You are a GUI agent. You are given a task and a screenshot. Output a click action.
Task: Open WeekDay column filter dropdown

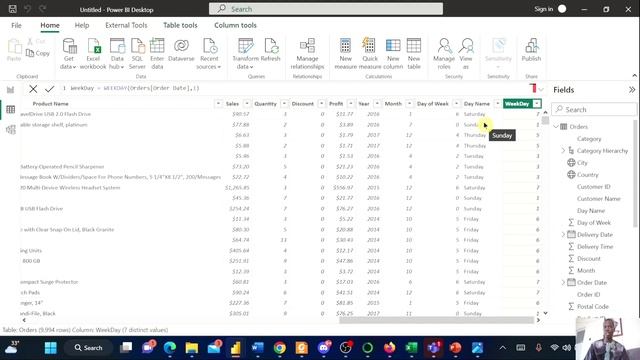[537, 104]
